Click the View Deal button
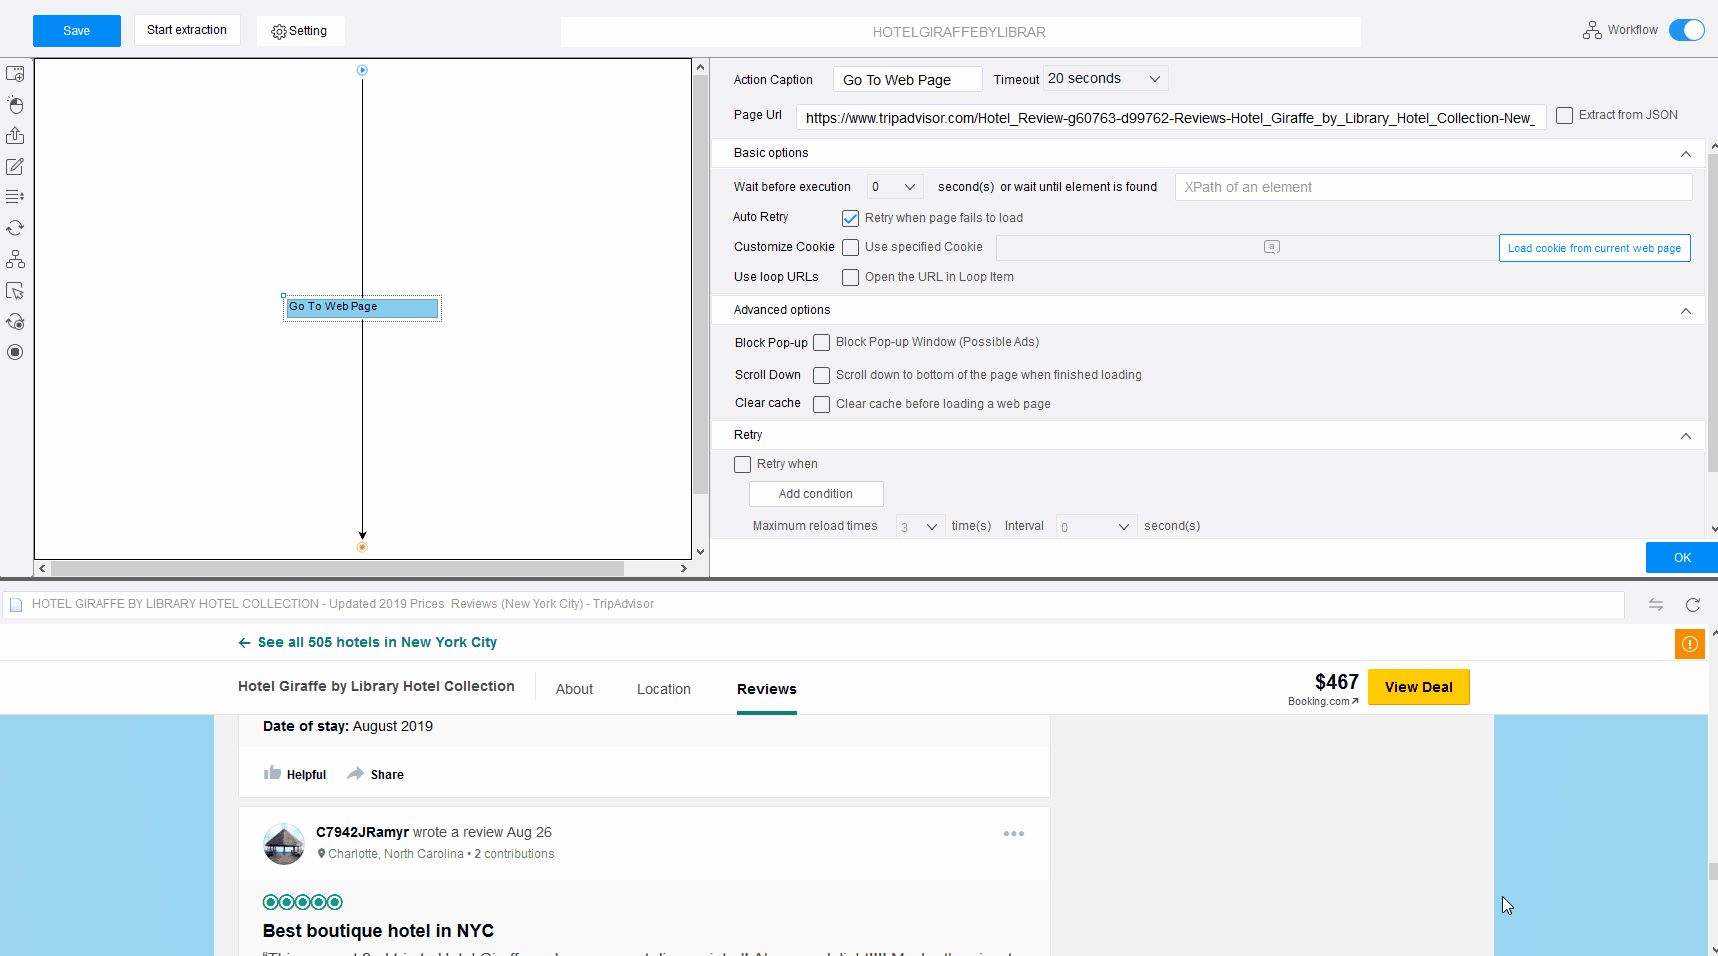 [x=1418, y=687]
